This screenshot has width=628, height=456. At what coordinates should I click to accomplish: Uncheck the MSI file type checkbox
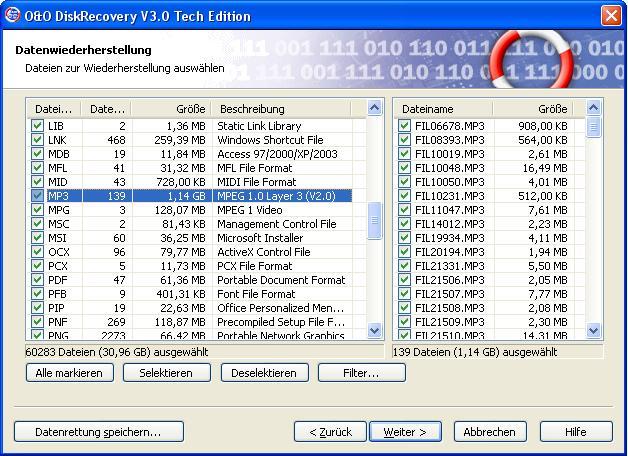coord(37,238)
